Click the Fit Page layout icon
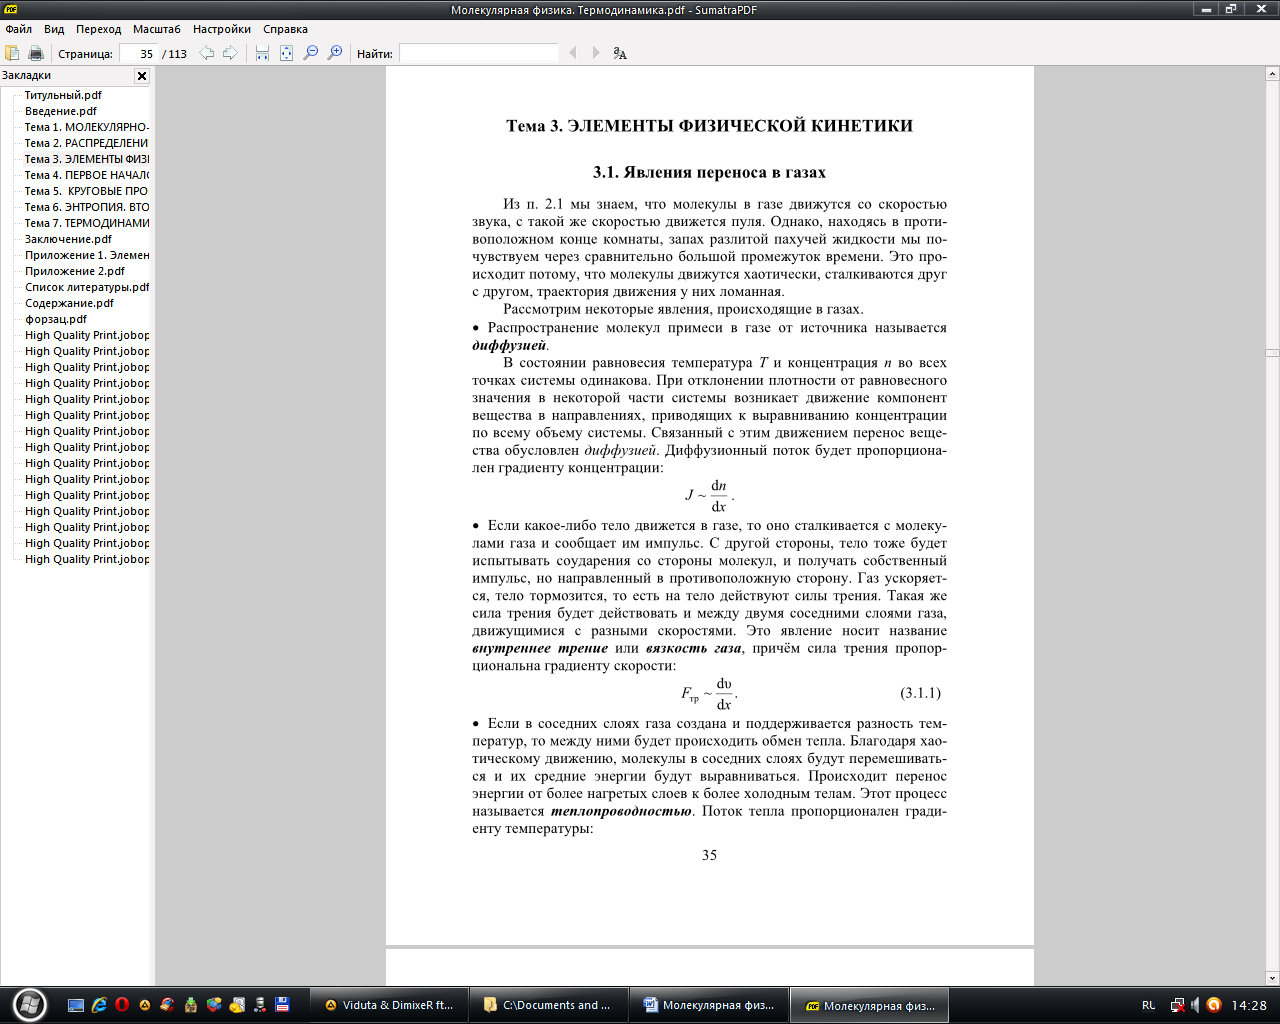The height and width of the screenshot is (1024, 1280). (x=286, y=53)
